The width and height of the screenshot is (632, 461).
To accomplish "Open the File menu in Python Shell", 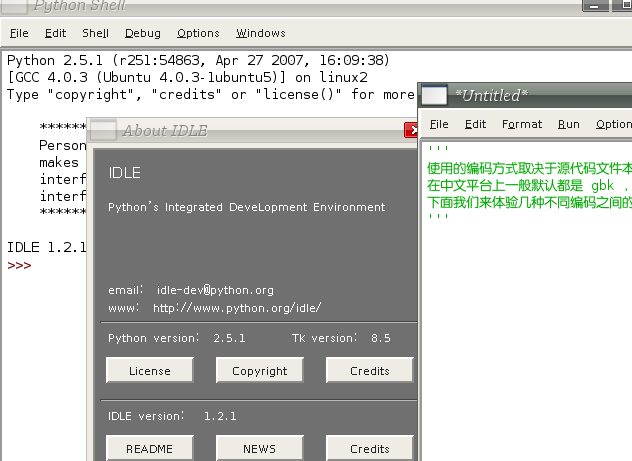I will (19, 33).
